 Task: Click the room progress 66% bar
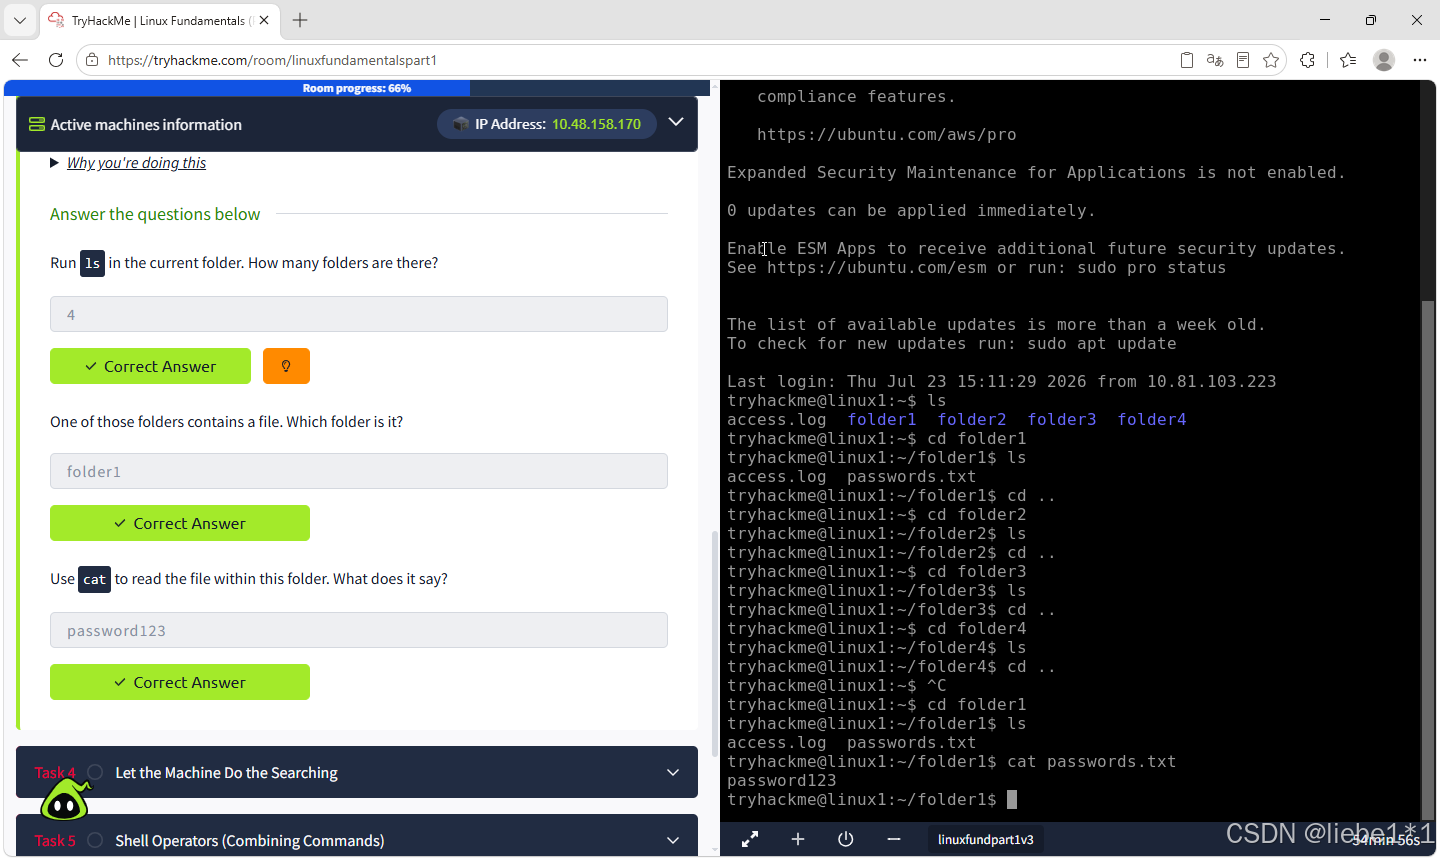coord(357,88)
